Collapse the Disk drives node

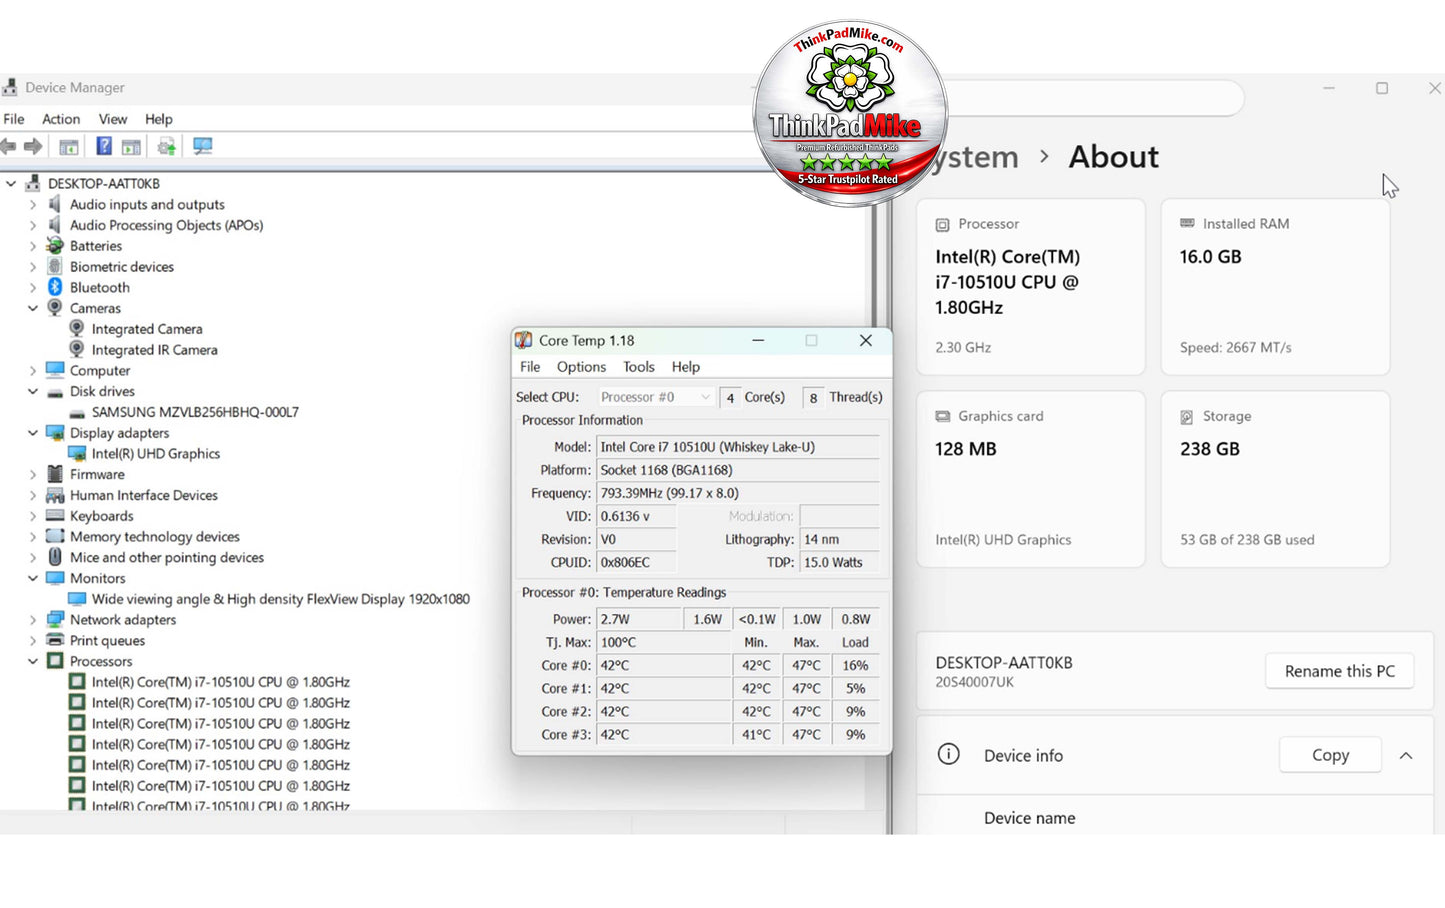click(x=33, y=391)
